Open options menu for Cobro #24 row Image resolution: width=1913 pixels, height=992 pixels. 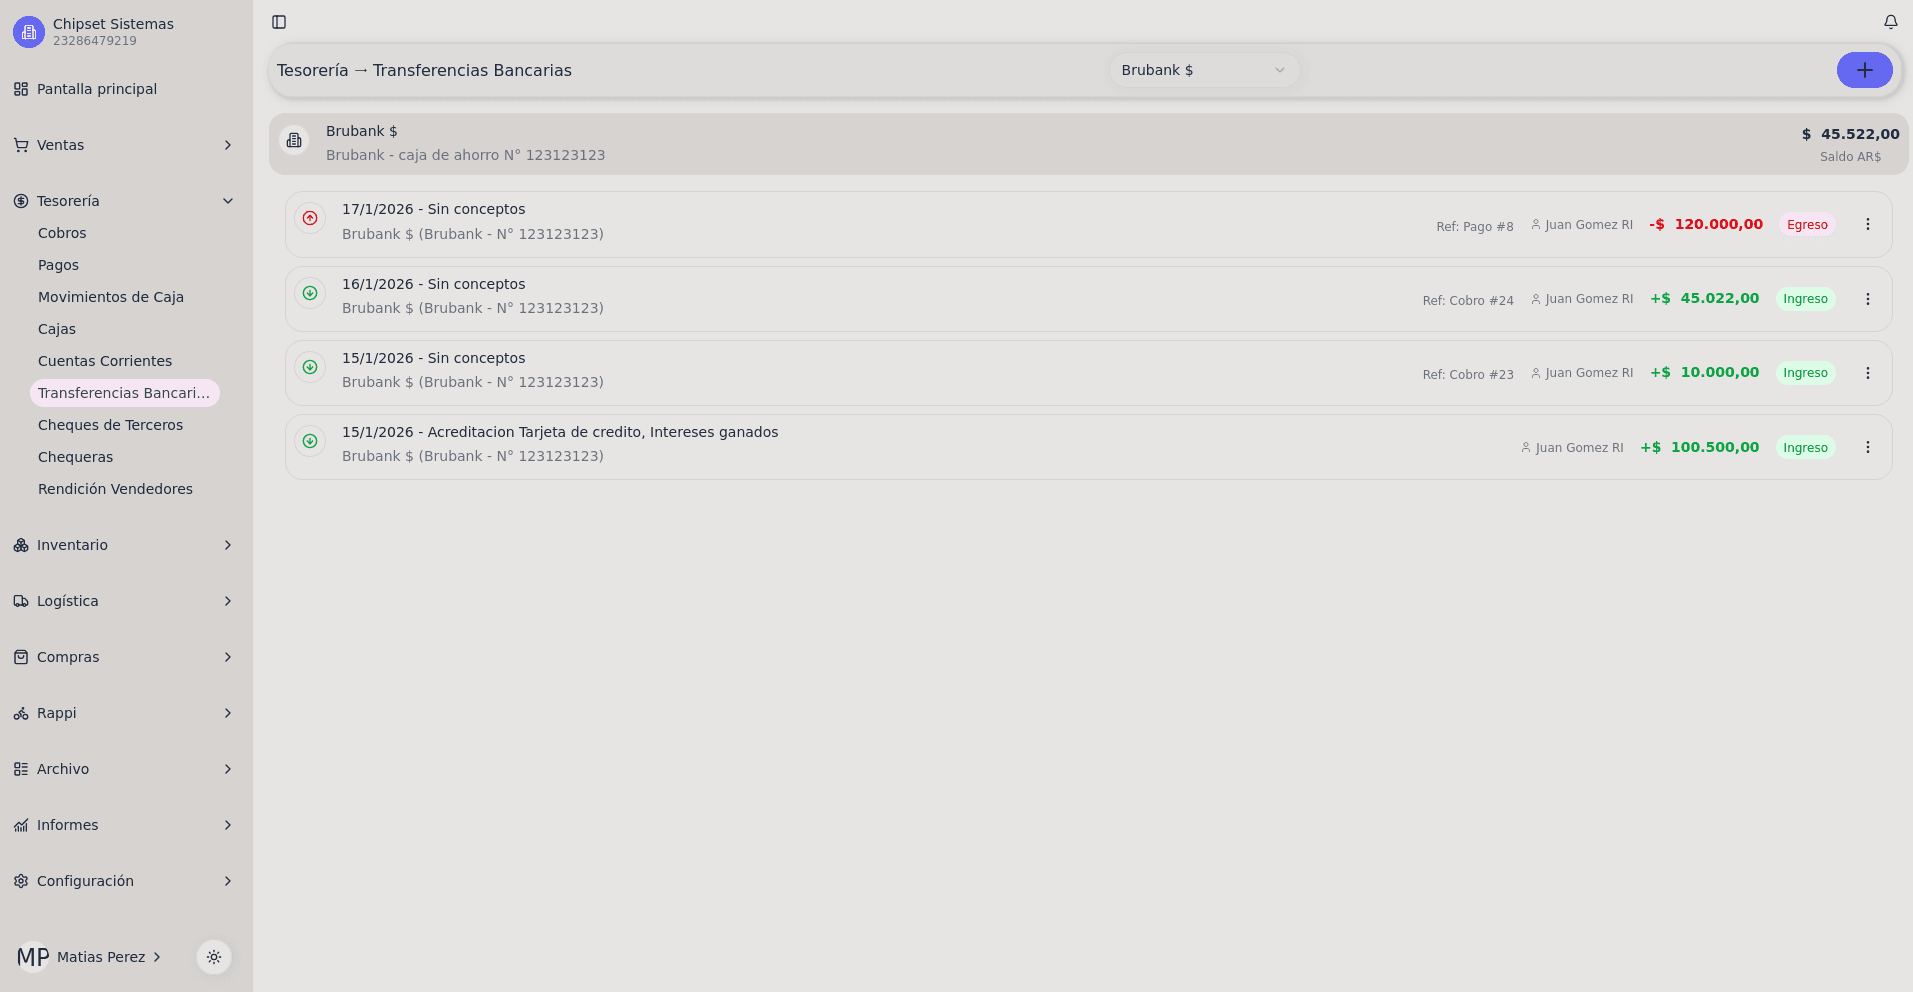(x=1867, y=299)
